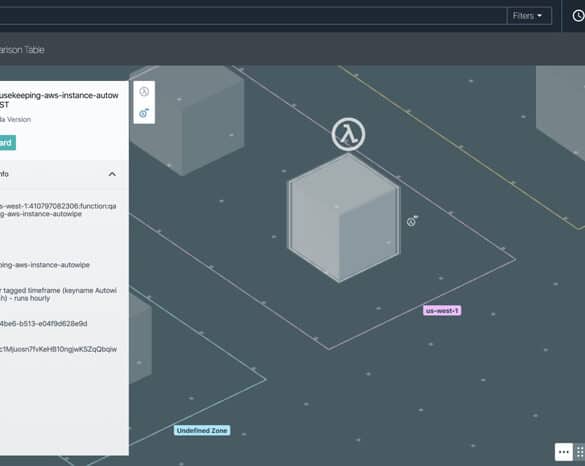Click the us-west-1 zone label
The height and width of the screenshot is (466, 585).
coord(442,310)
